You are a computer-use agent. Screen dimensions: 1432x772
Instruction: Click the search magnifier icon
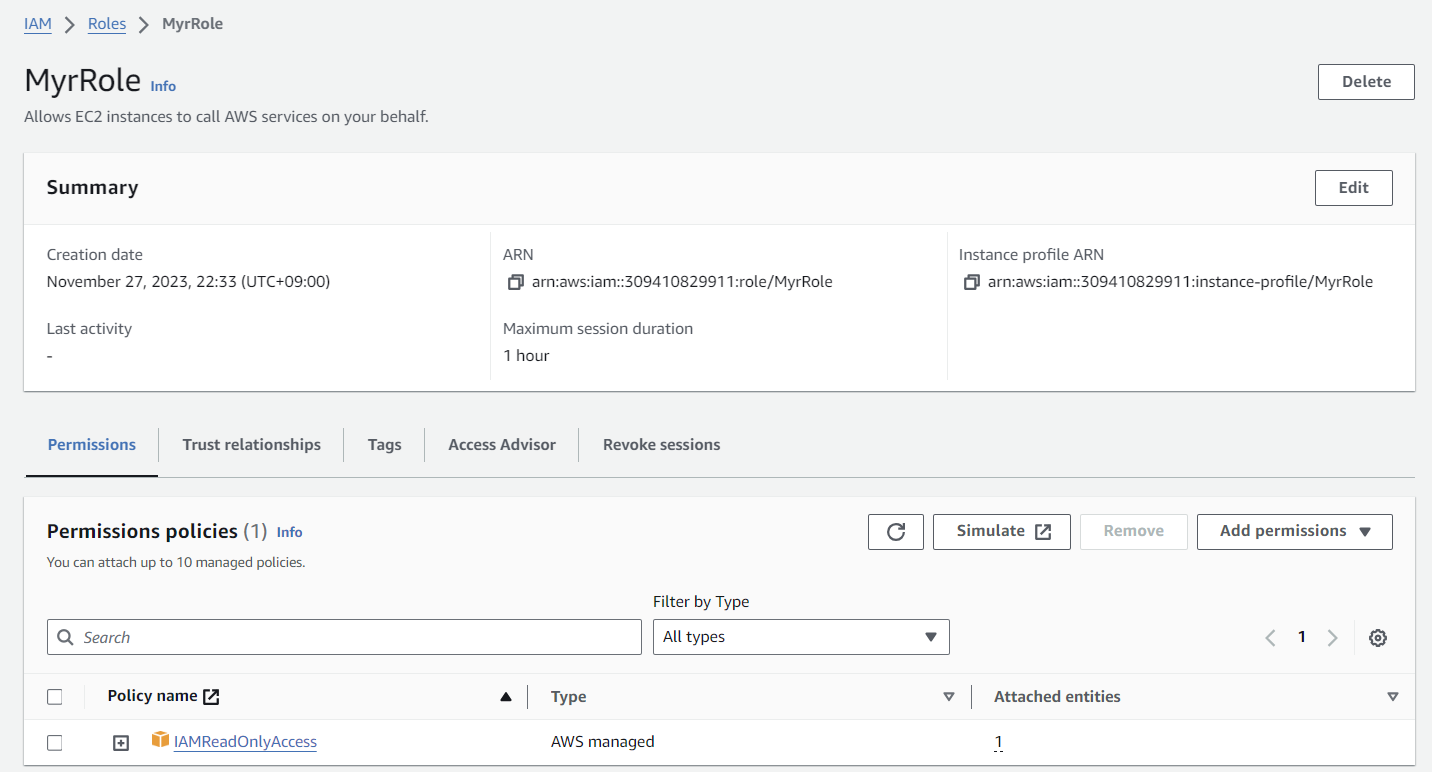pos(66,637)
